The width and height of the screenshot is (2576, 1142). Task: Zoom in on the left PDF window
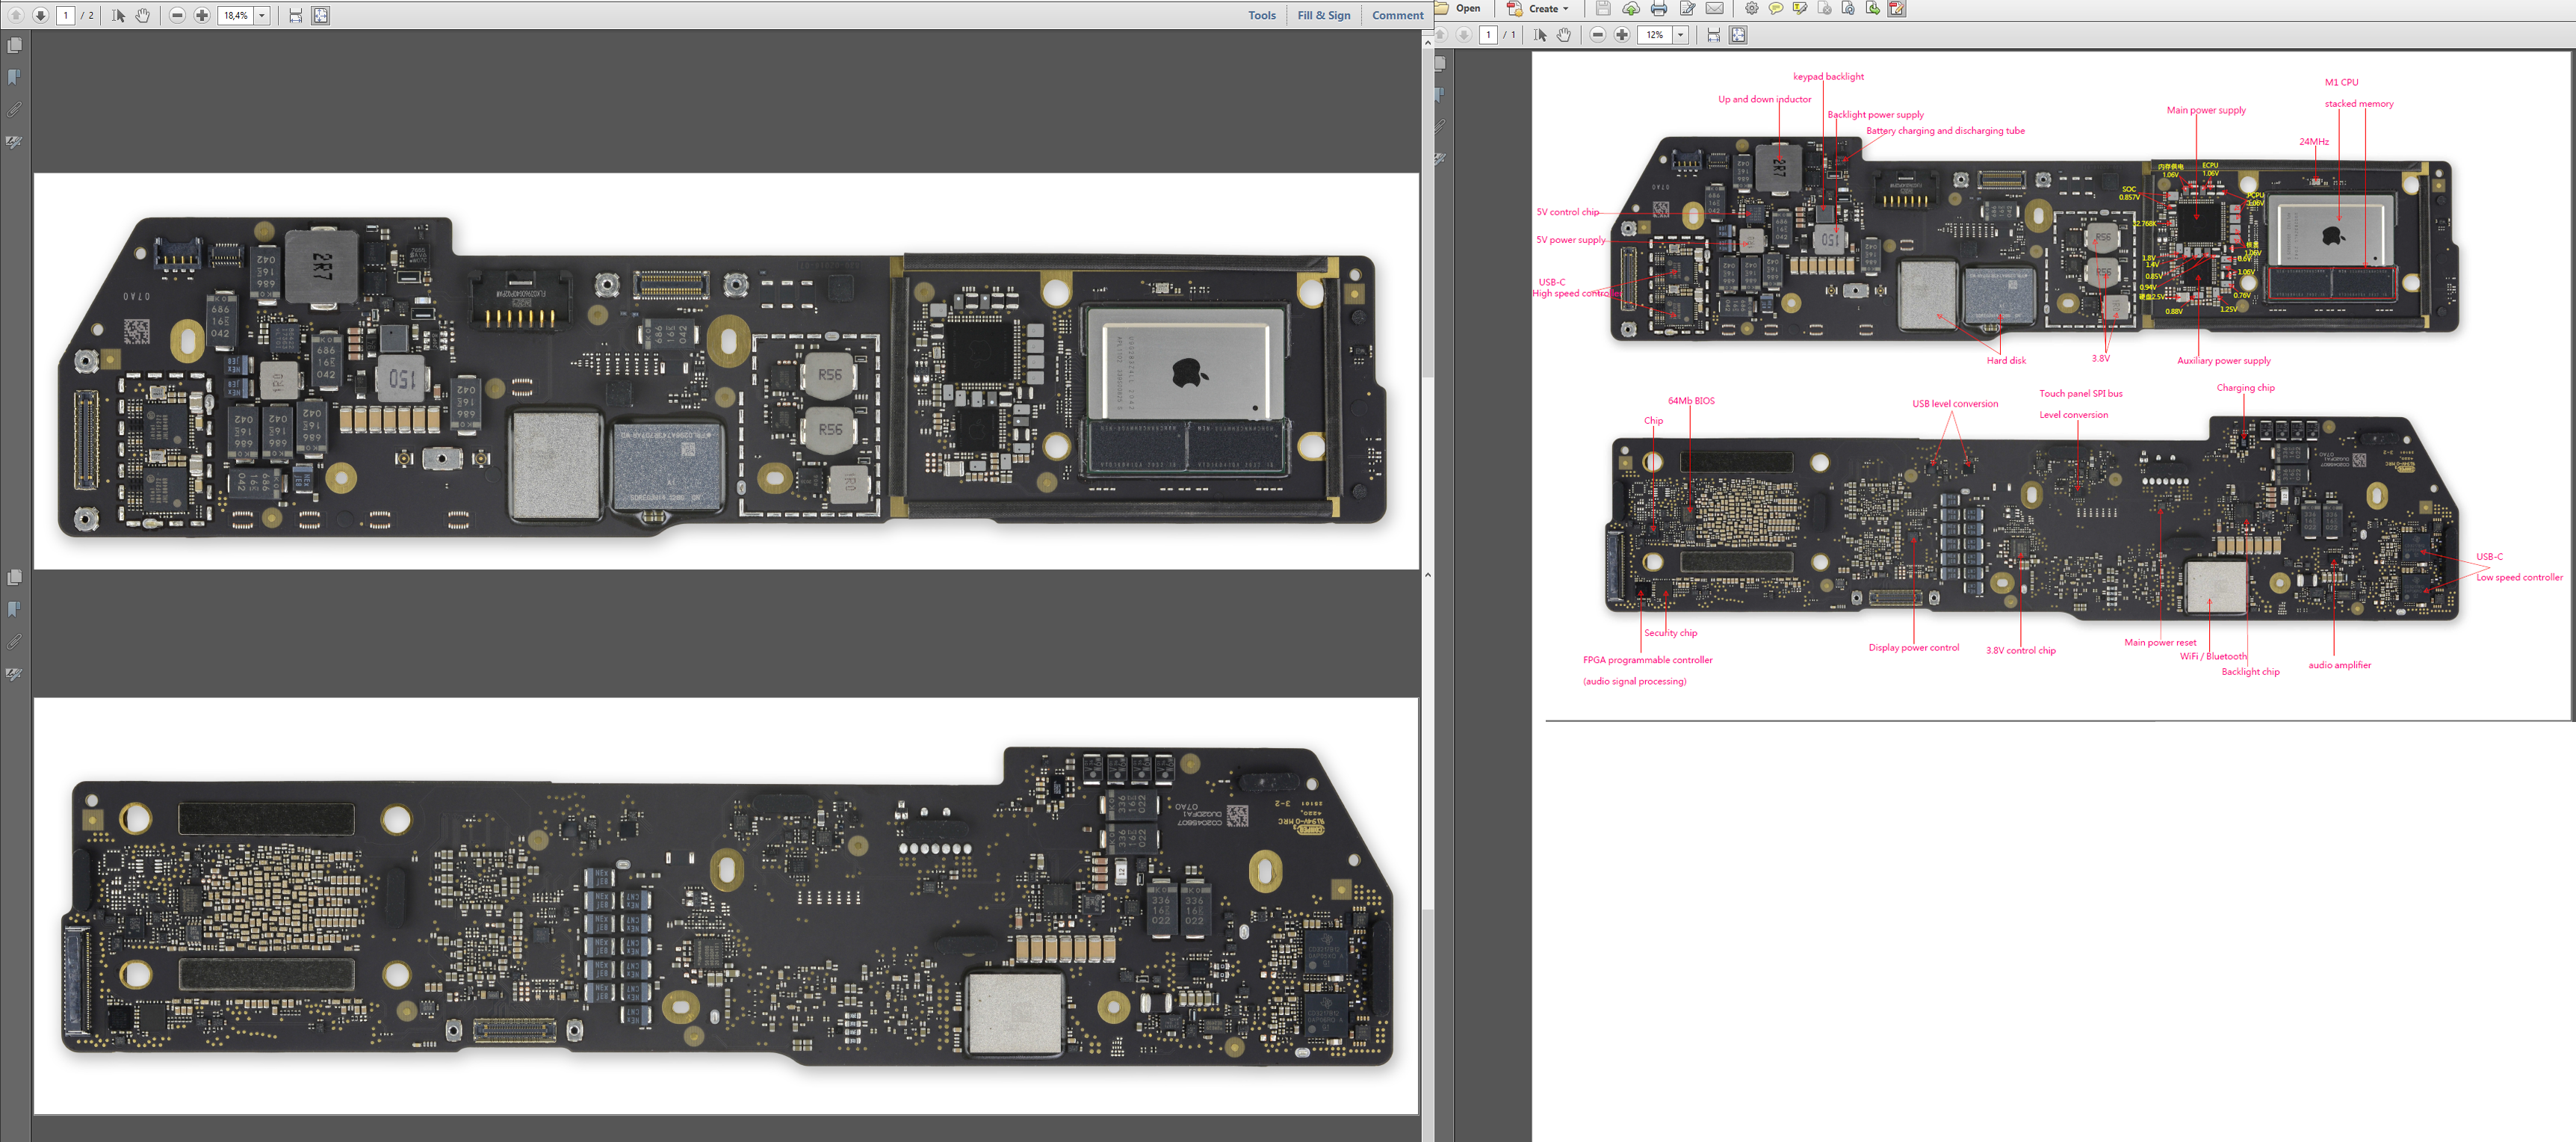pyautogui.click(x=202, y=15)
